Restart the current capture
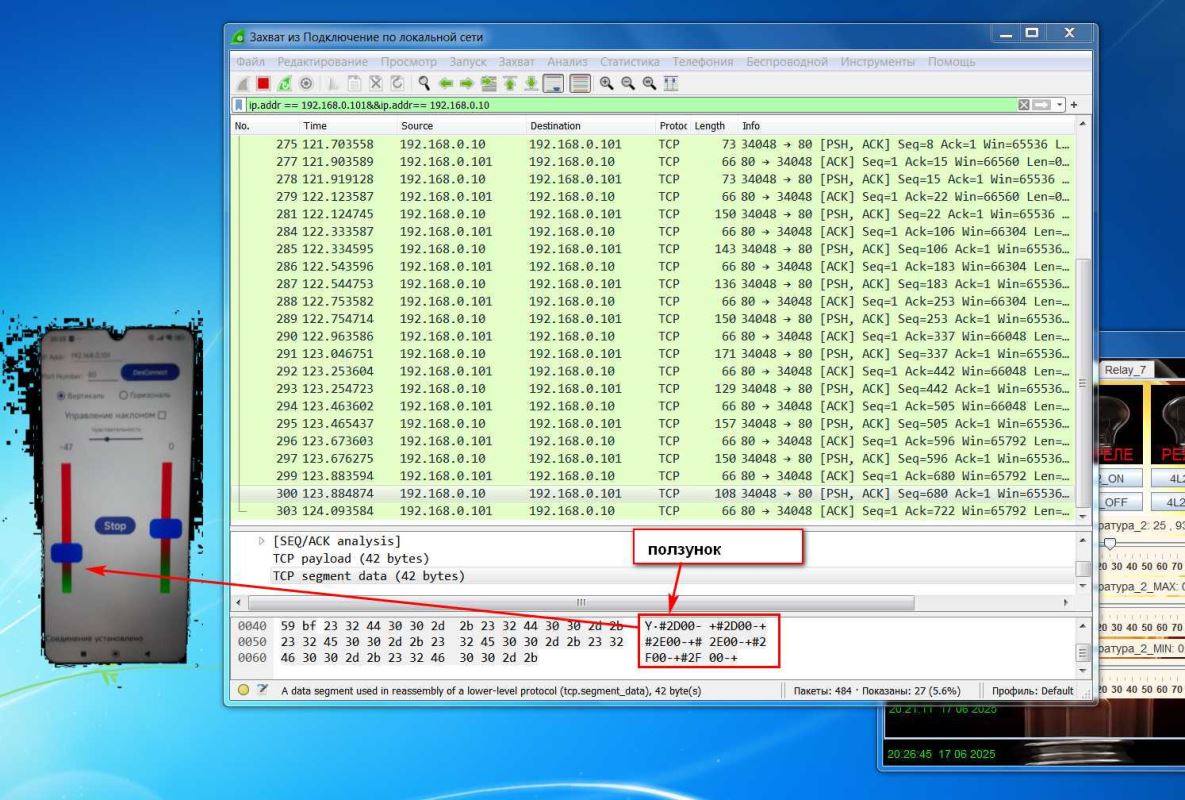The height and width of the screenshot is (800, 1185). (284, 85)
